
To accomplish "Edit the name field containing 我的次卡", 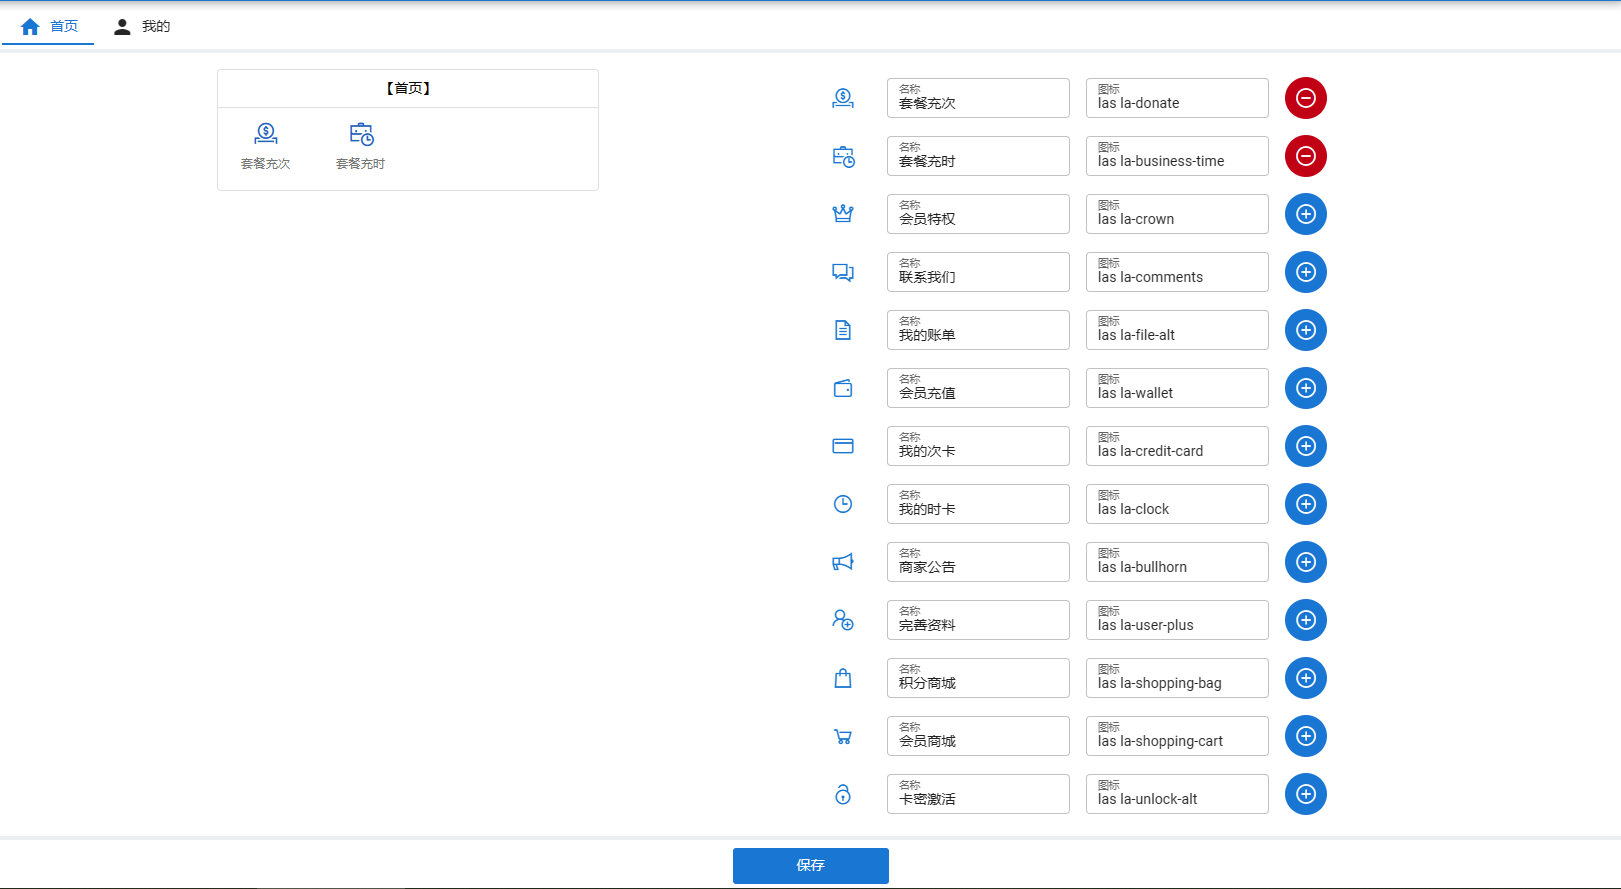I will click(978, 446).
